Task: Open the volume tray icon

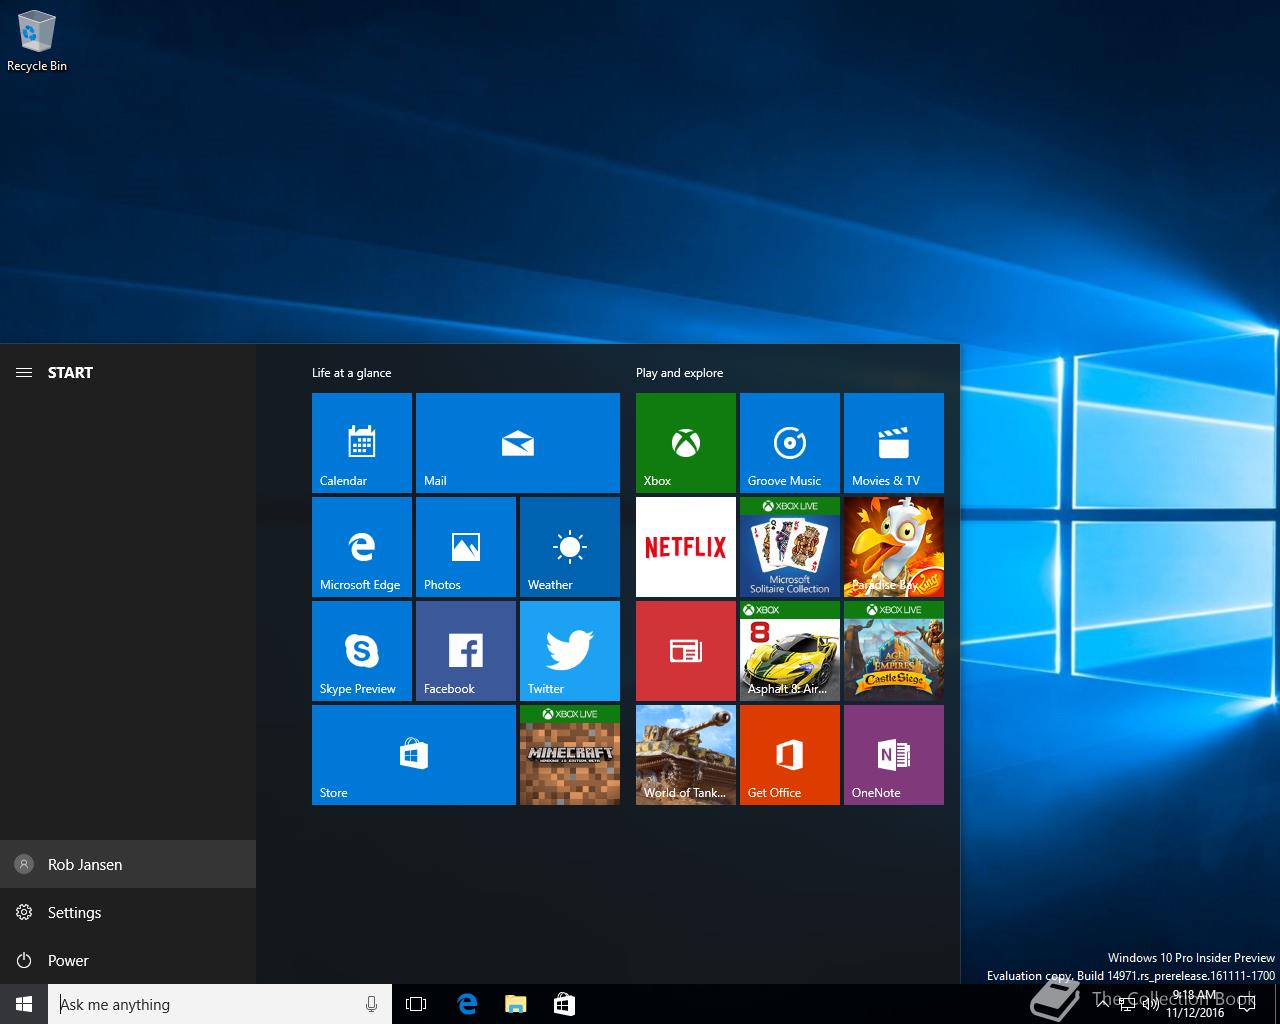Action: click(x=1150, y=1005)
